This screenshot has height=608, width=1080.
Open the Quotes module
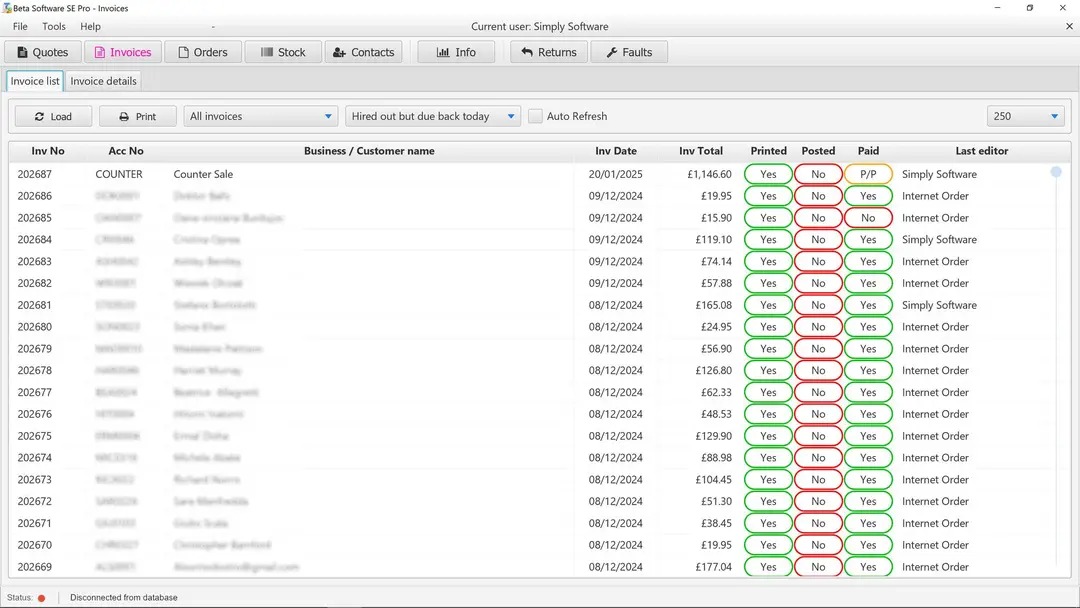(43, 52)
